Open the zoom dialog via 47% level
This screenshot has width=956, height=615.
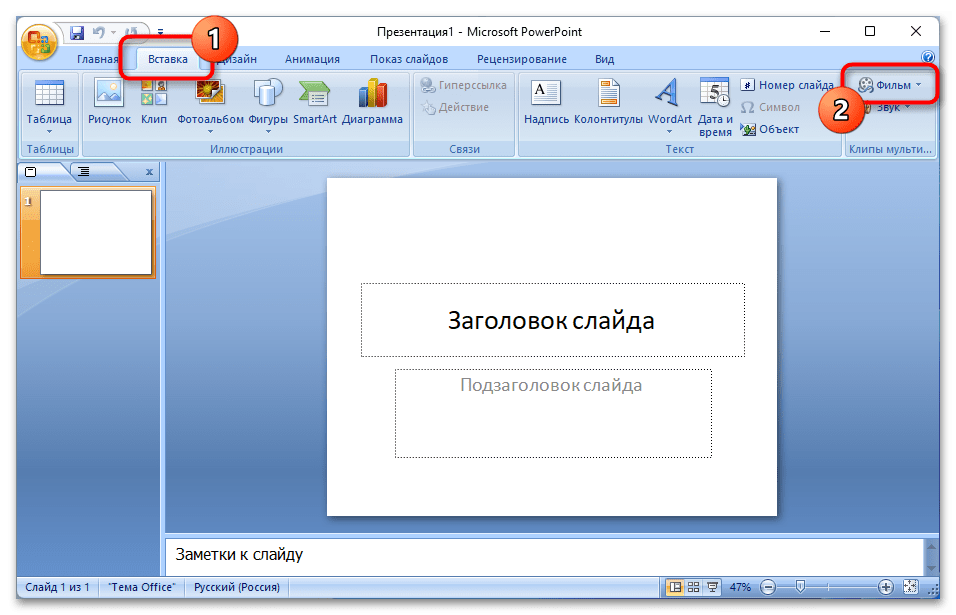[740, 587]
